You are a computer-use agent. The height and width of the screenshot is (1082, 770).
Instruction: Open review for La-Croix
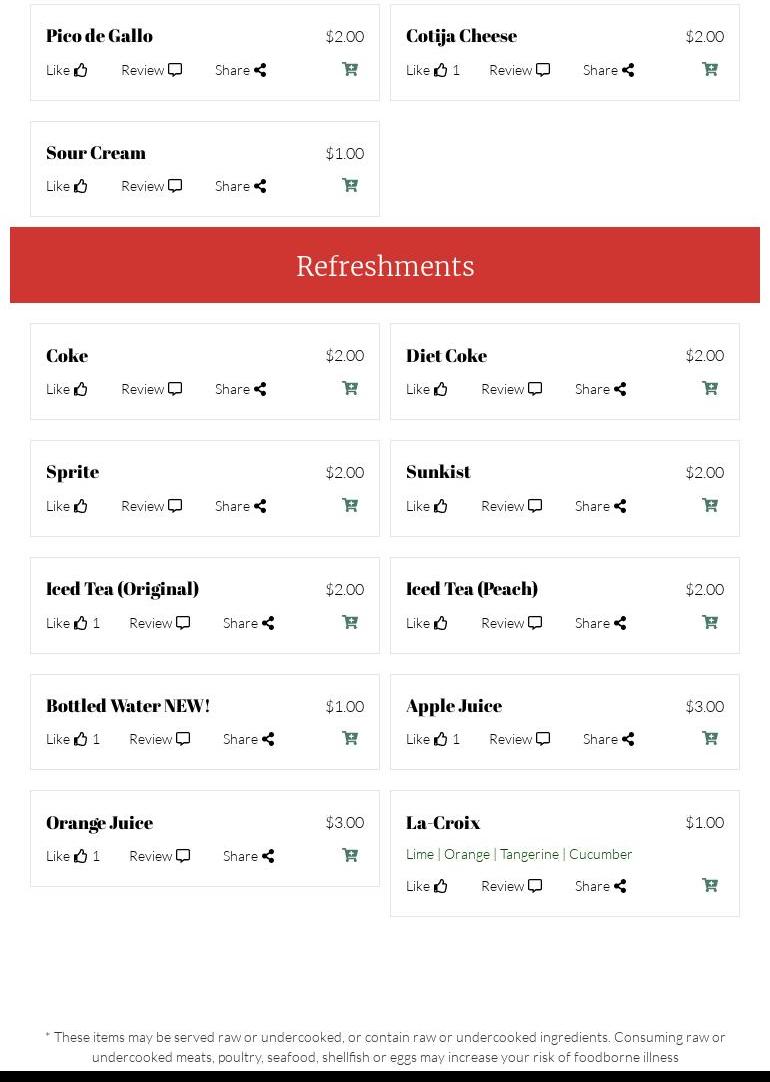[511, 886]
